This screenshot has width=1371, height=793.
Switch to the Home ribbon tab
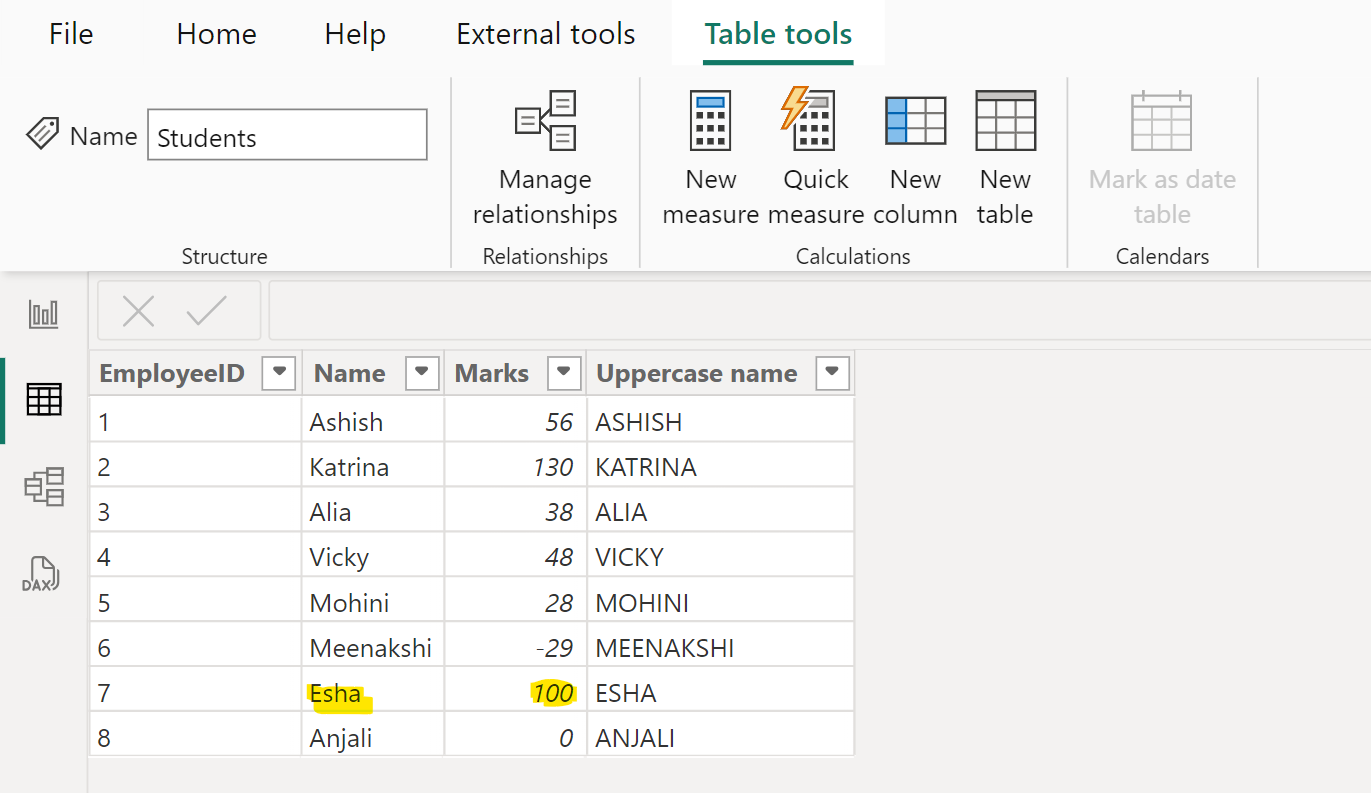click(x=215, y=33)
